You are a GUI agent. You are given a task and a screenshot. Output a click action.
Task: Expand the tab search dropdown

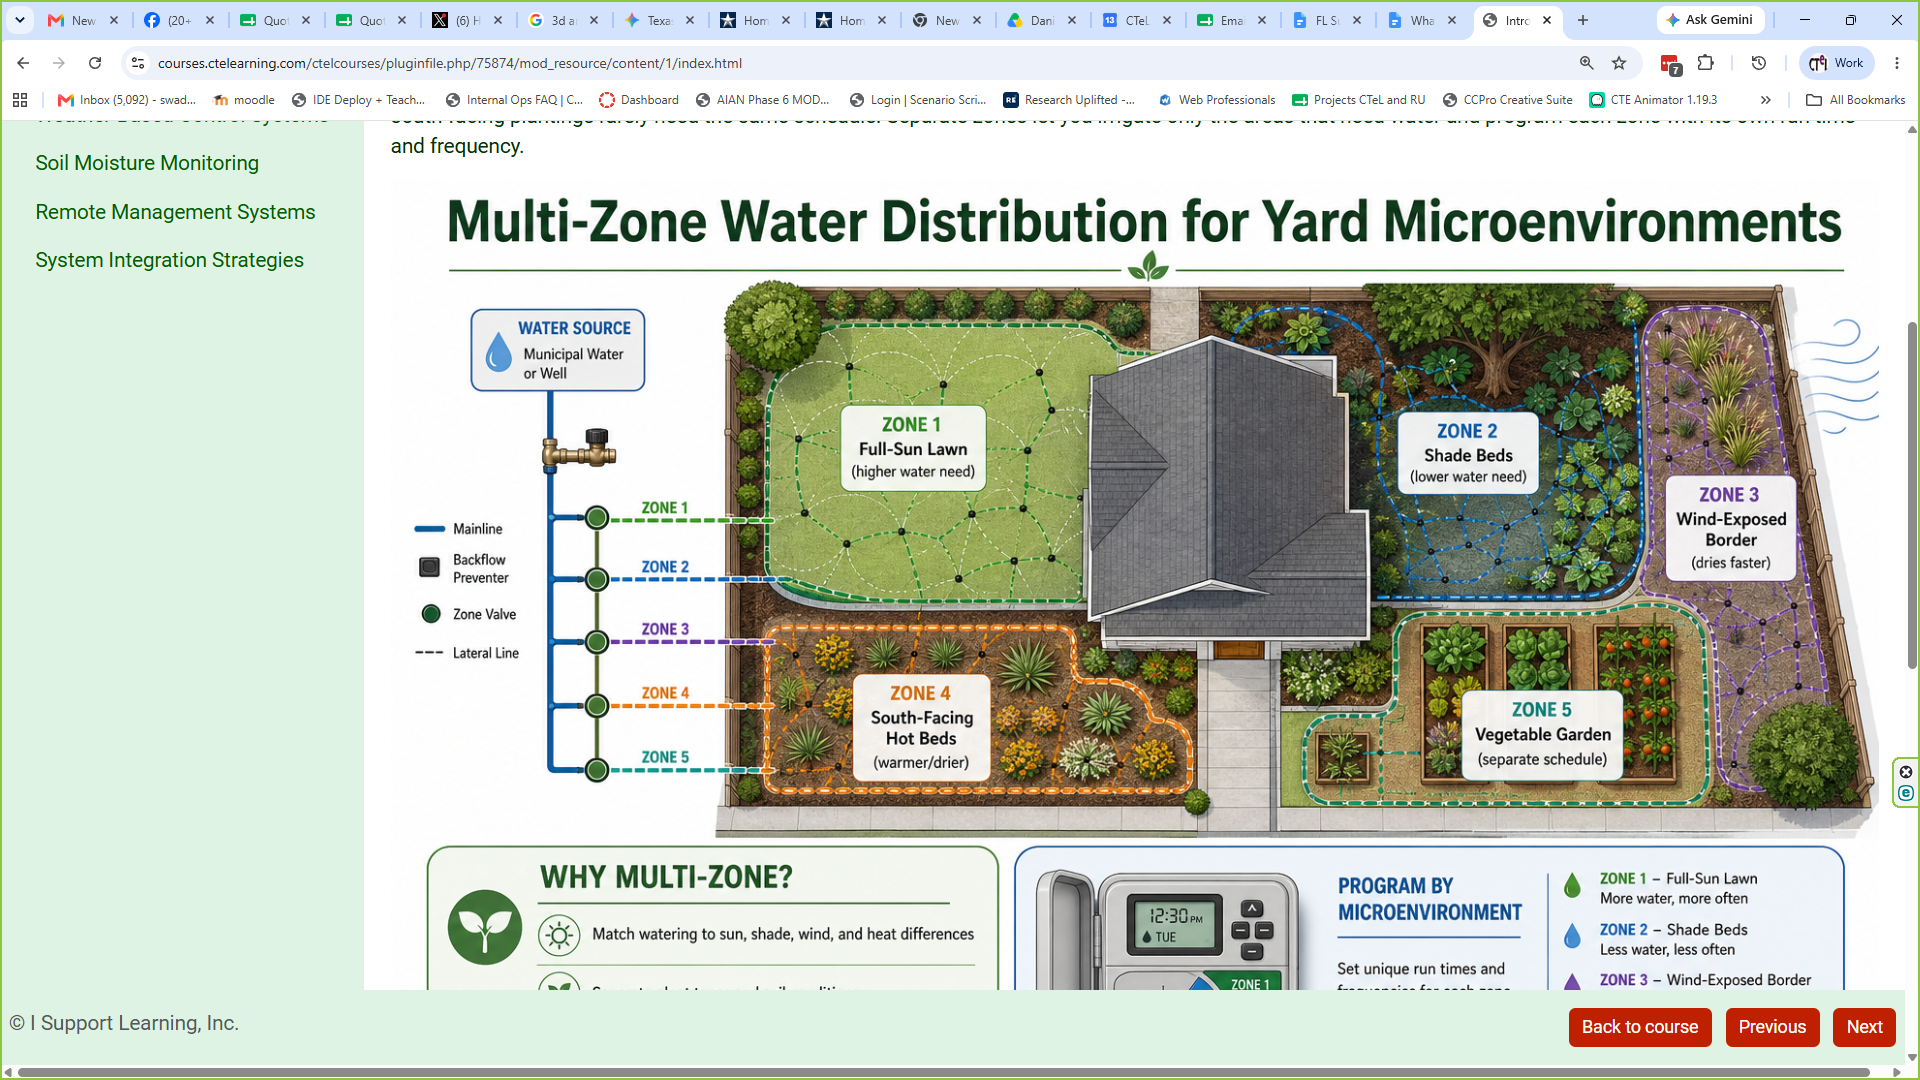point(20,20)
